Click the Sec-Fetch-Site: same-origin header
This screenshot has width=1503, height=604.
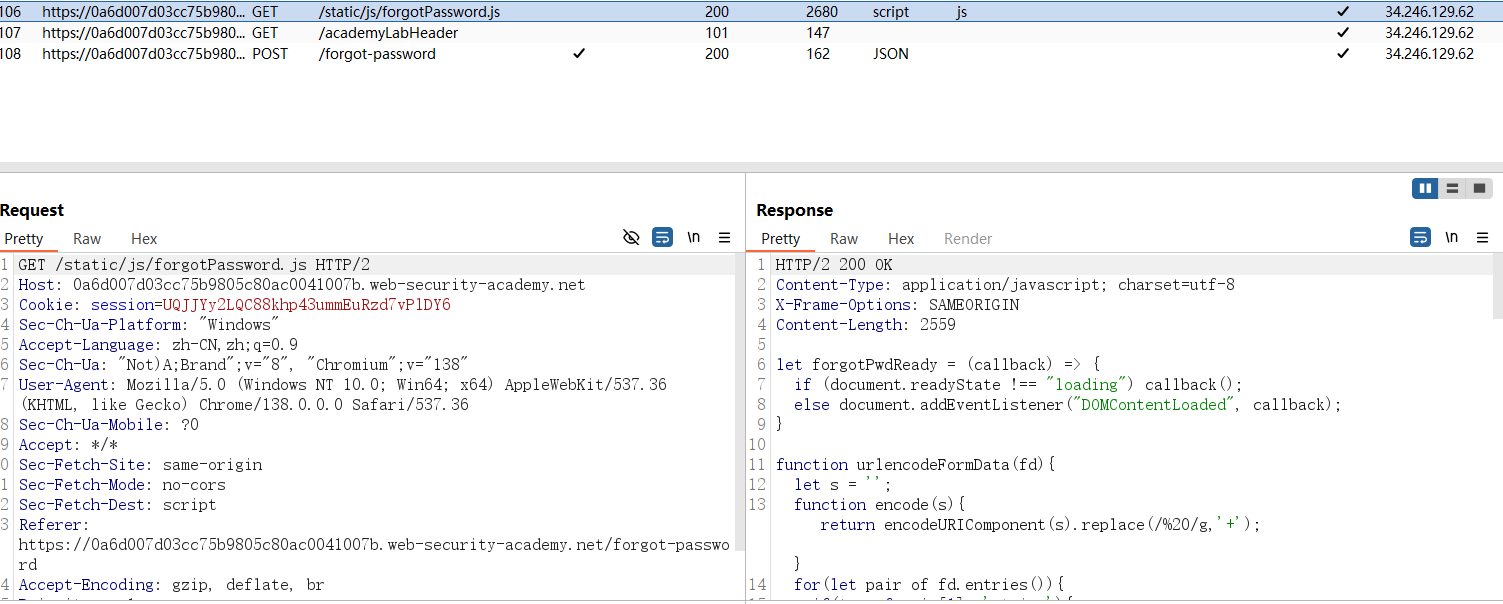[x=140, y=465]
